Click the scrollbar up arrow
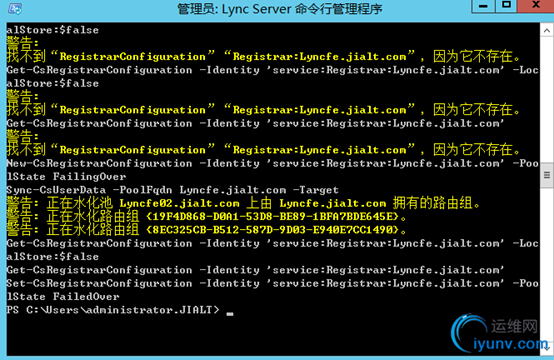554x360 pixels. pyautogui.click(x=547, y=31)
